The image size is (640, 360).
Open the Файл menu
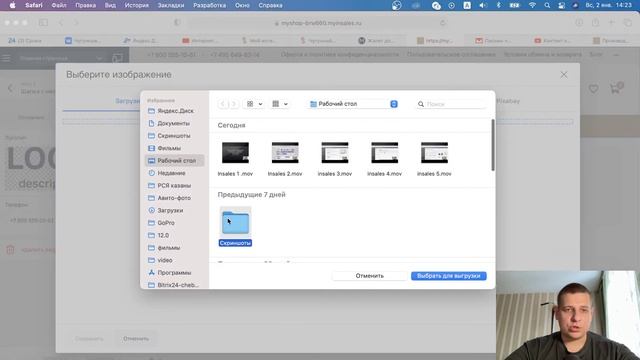click(x=59, y=5)
